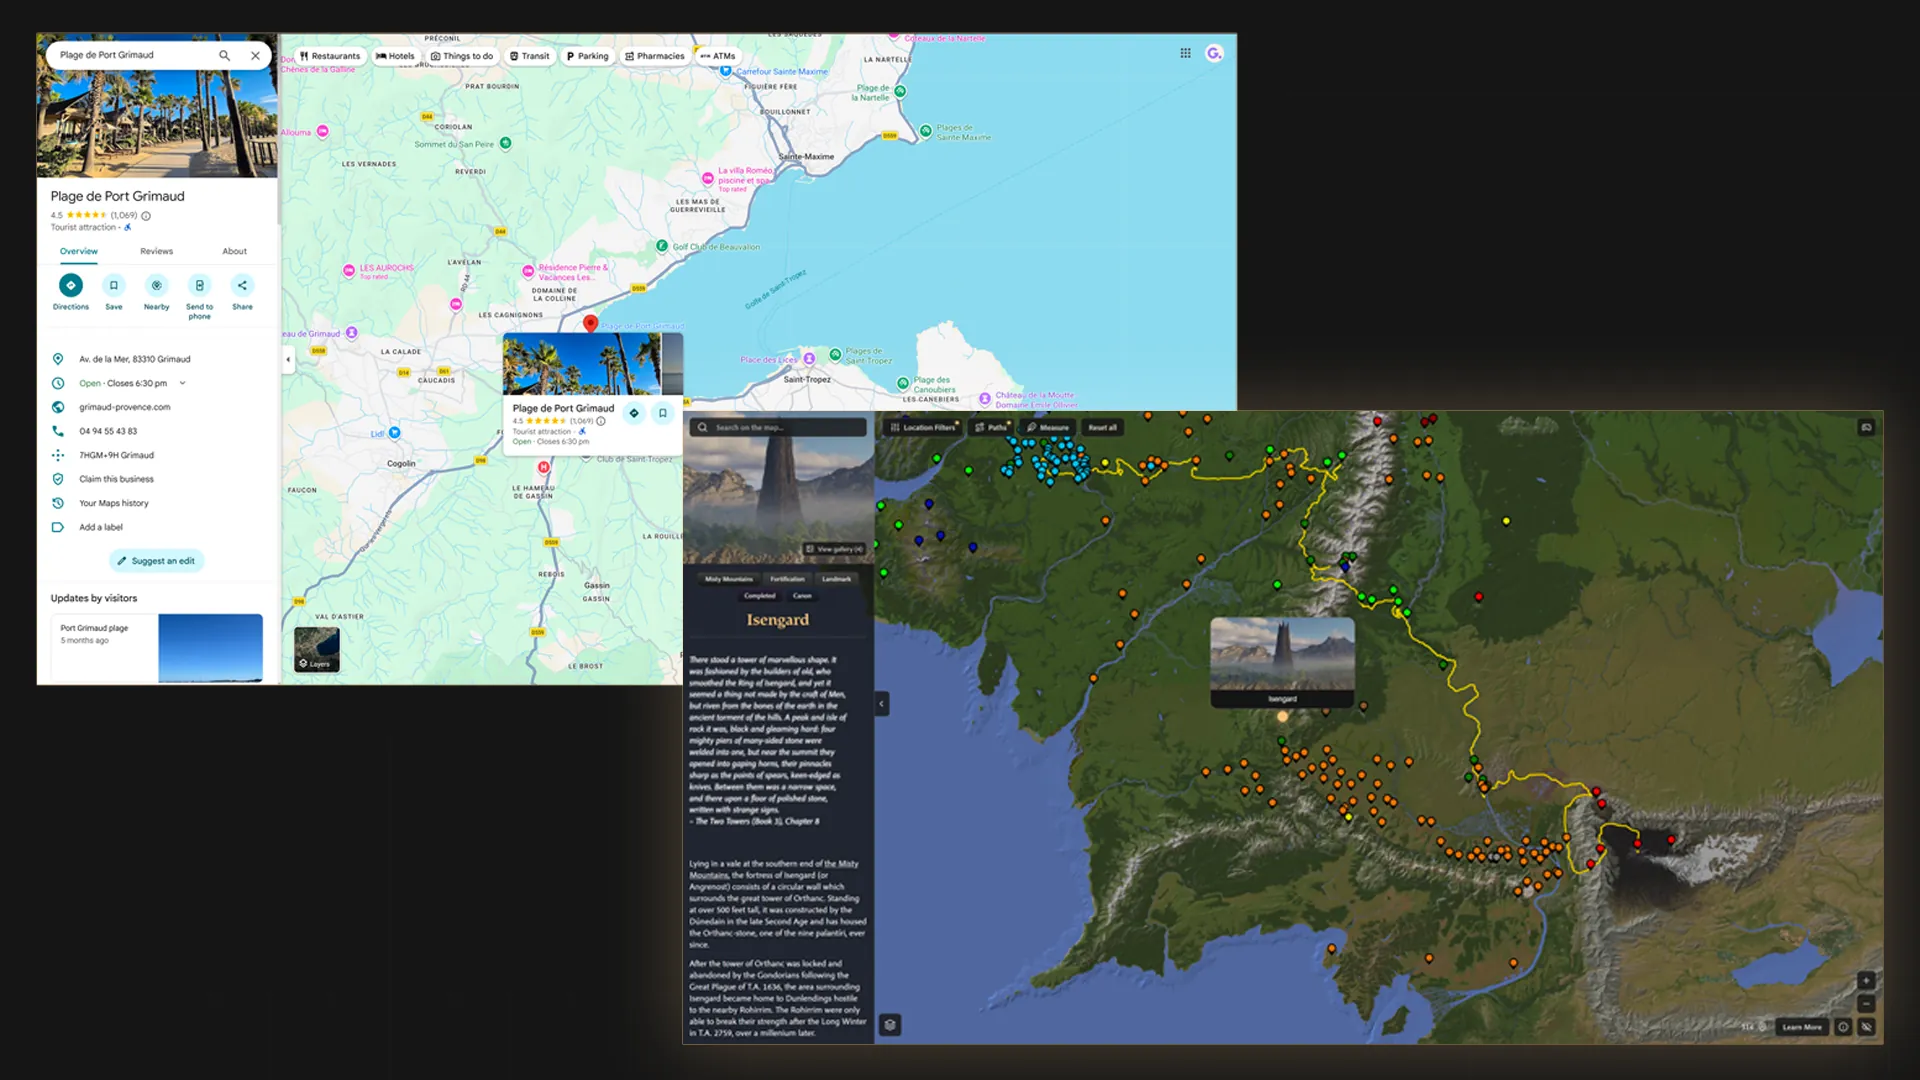Zoom out on the Middle-earth map
The image size is (1920, 1080).
point(1866,1003)
